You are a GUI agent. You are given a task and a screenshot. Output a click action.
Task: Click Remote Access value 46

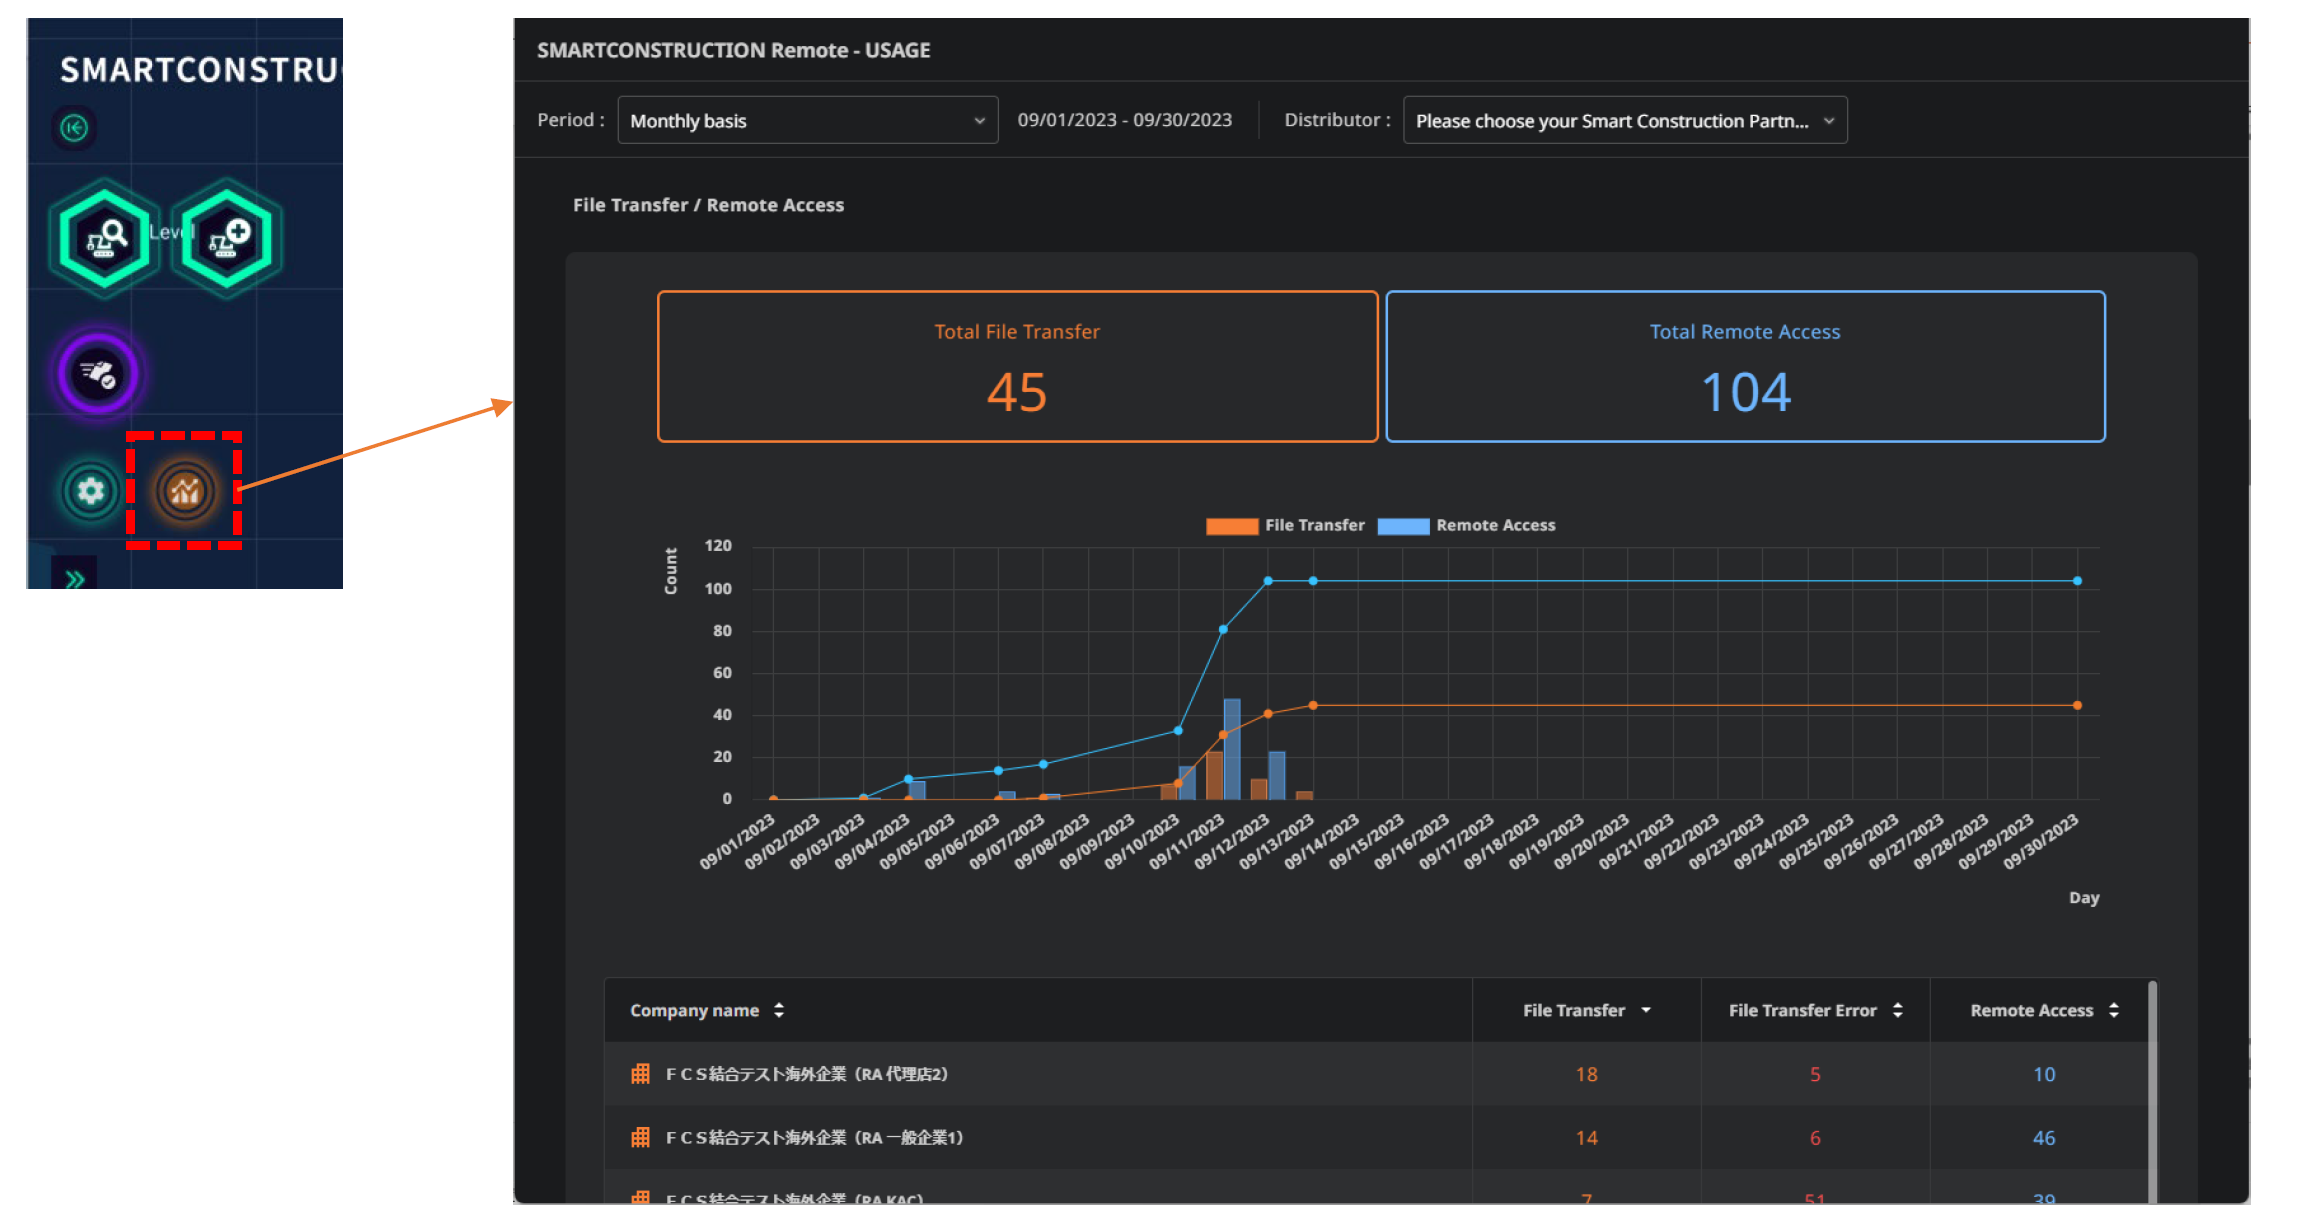[x=2044, y=1138]
